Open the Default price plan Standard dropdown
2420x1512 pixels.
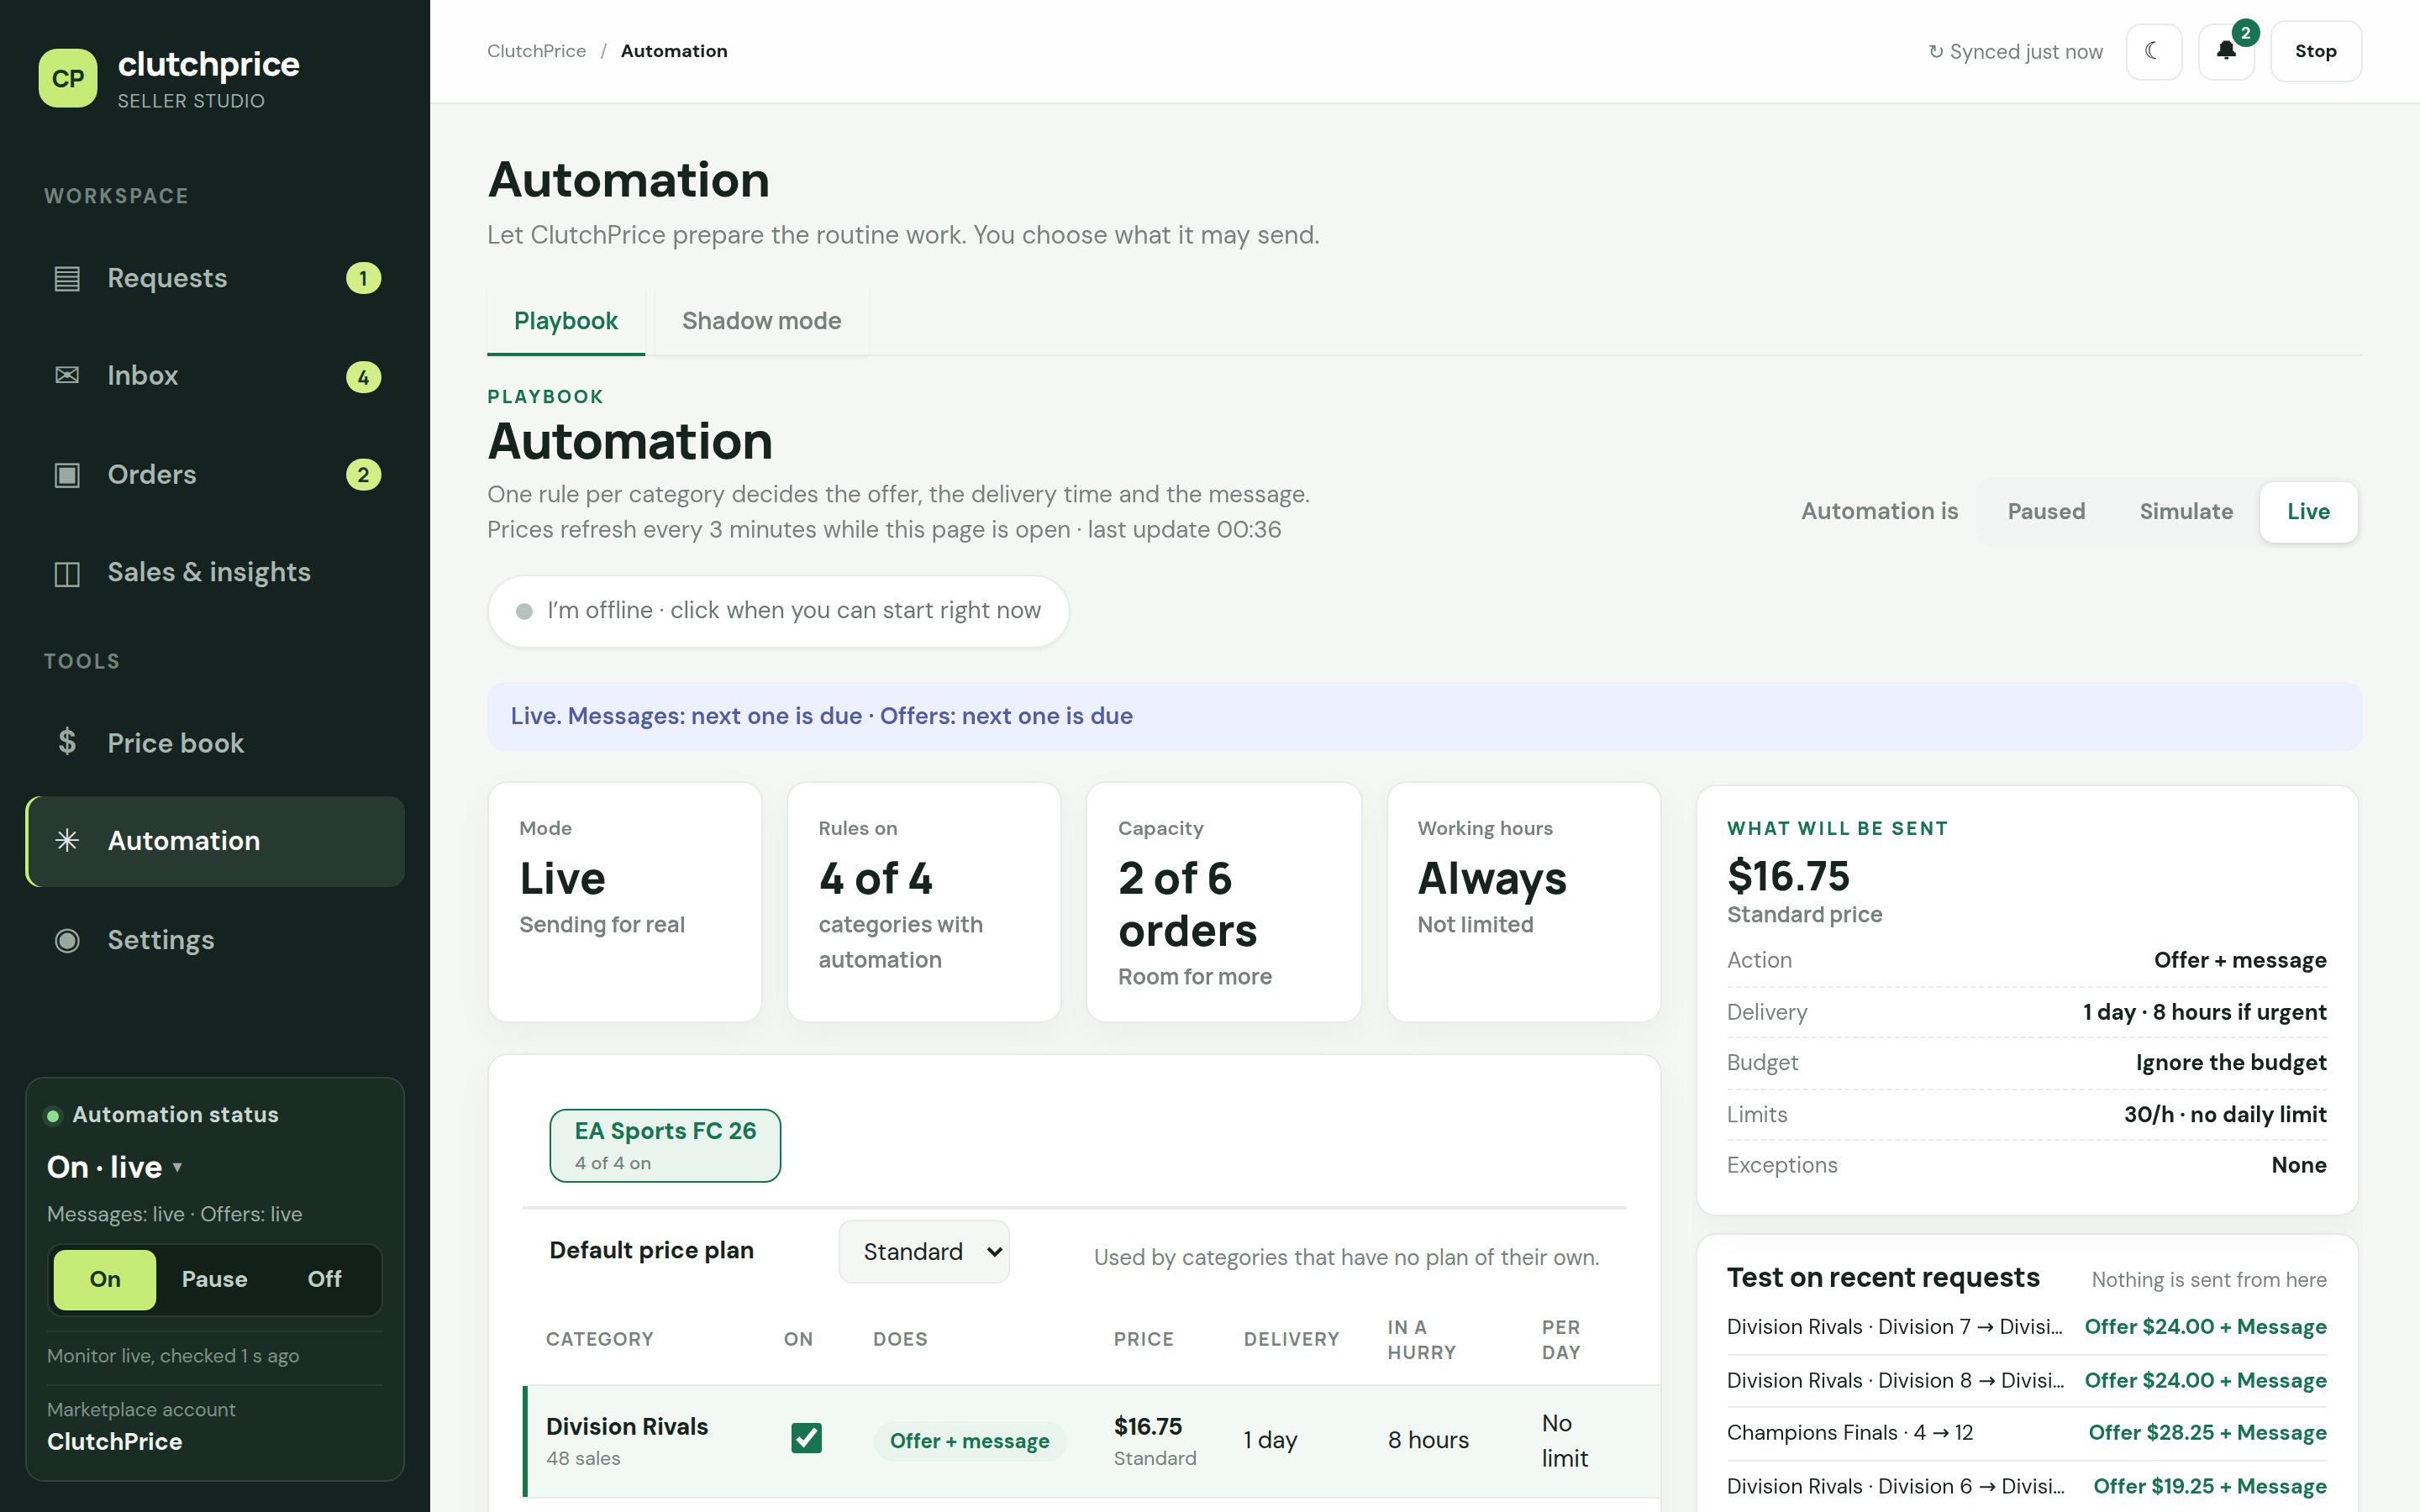pyautogui.click(x=924, y=1252)
